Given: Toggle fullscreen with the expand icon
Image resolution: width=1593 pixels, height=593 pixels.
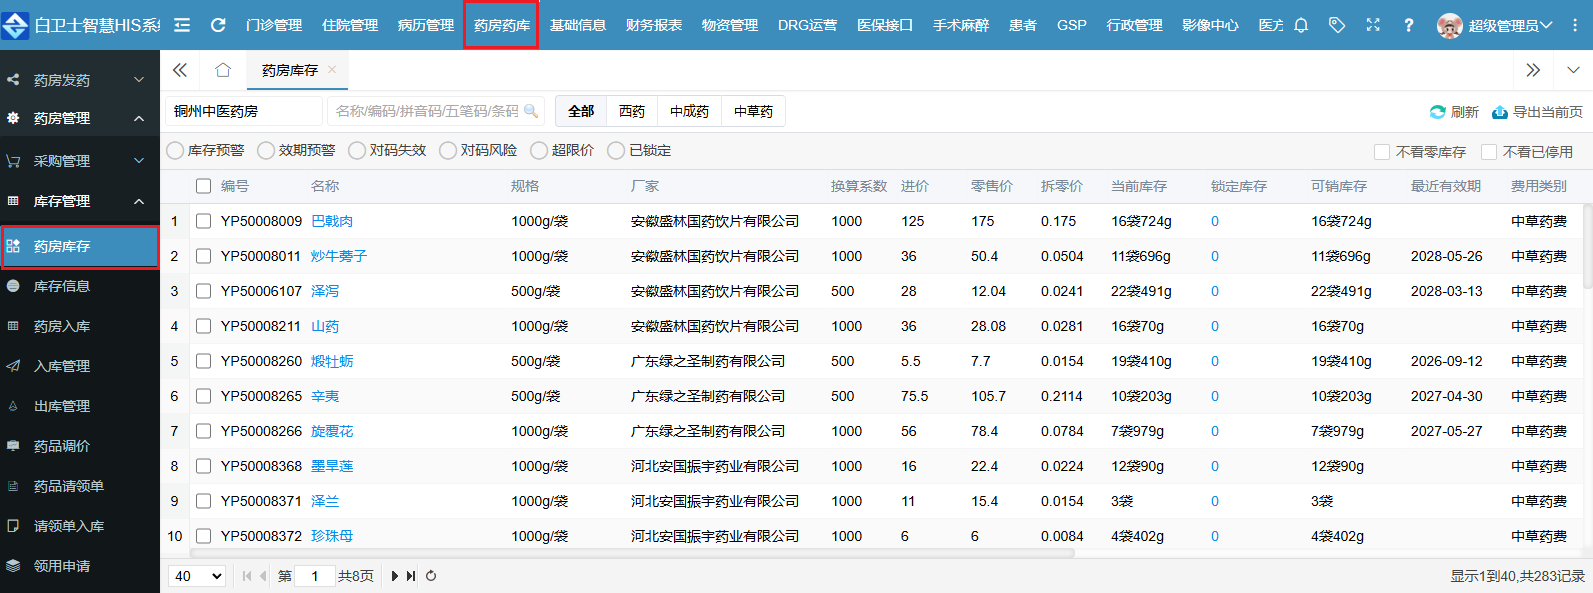Looking at the screenshot, I should (x=1373, y=25).
